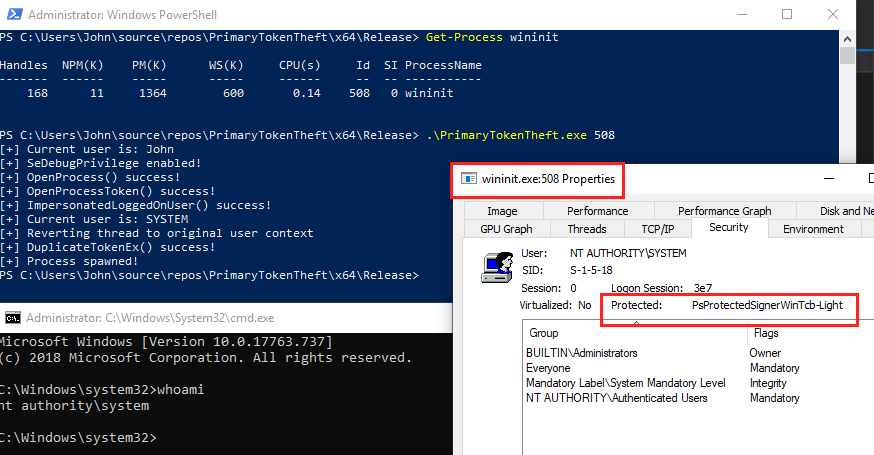The image size is (874, 455).
Task: Click the NT AUTHORITY\SYSTEM user value
Action: [x=628, y=253]
